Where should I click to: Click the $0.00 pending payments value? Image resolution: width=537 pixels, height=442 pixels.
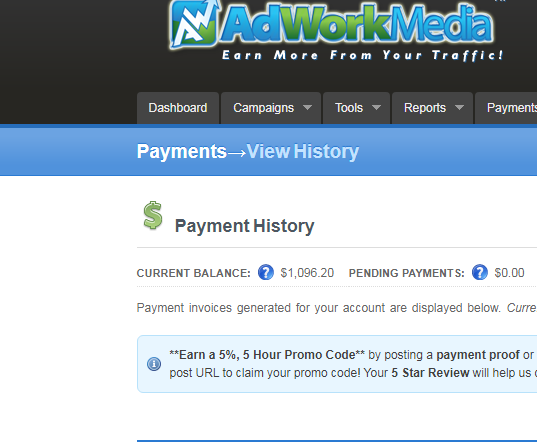tap(509, 273)
